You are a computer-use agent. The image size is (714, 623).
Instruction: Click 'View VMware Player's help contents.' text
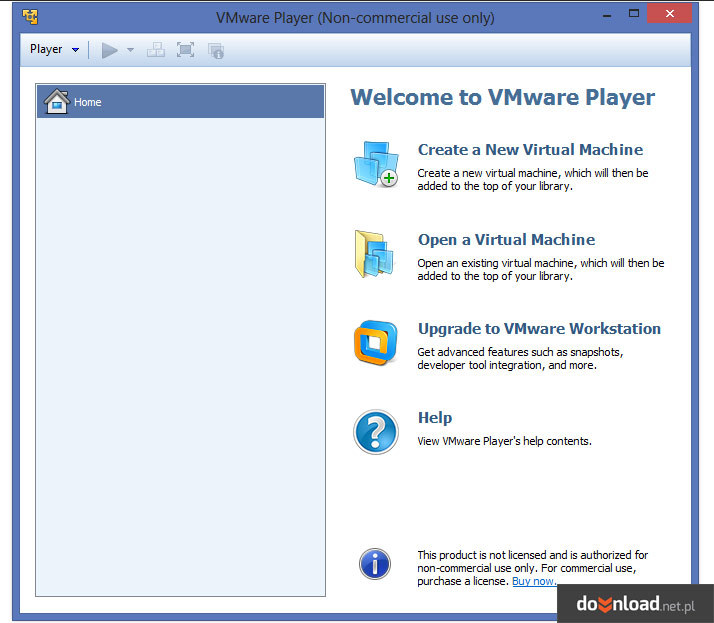[505, 441]
